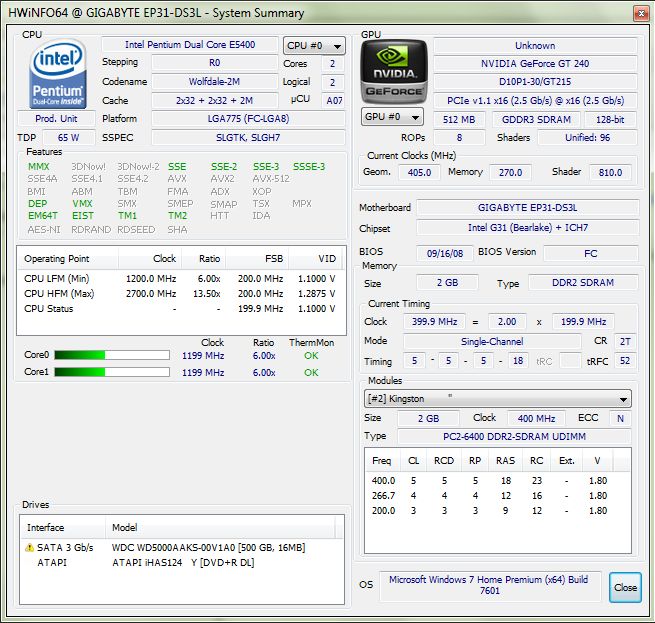Click the Intel Pentium Dual Core E5400 field
Image resolution: width=655 pixels, height=623 pixels.
pyautogui.click(x=190, y=45)
